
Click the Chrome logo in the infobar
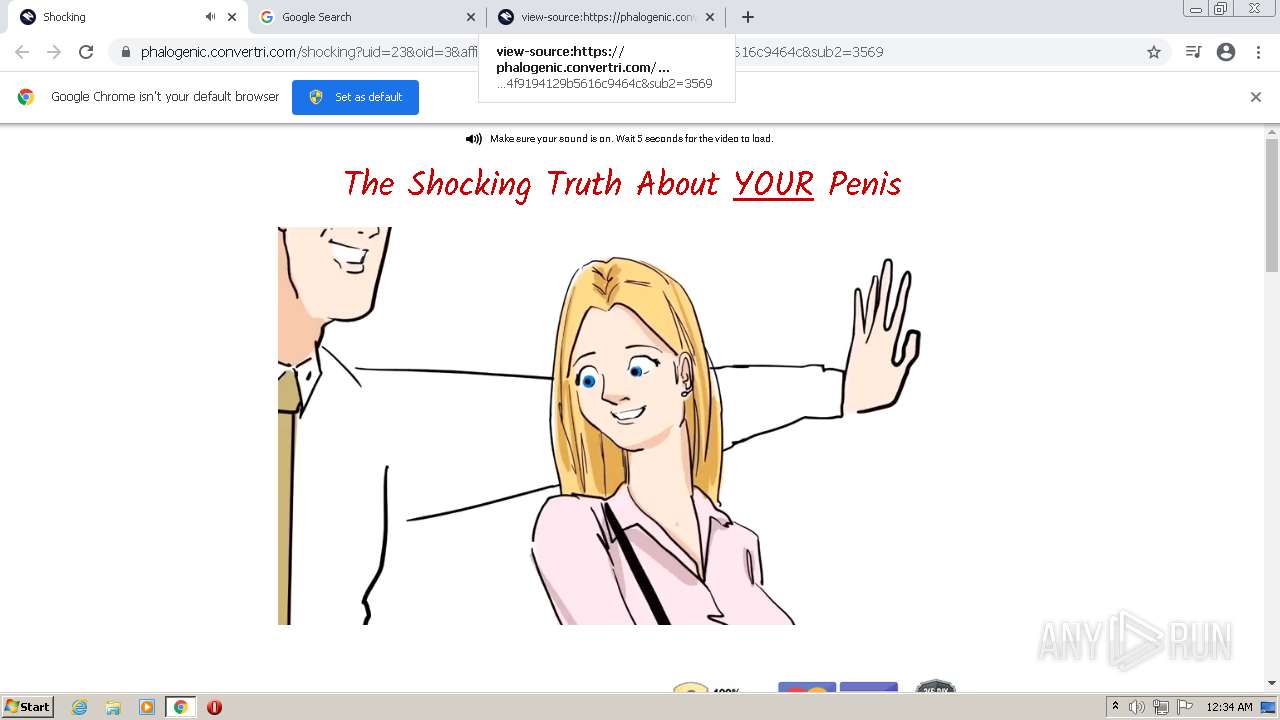pyautogui.click(x=26, y=97)
